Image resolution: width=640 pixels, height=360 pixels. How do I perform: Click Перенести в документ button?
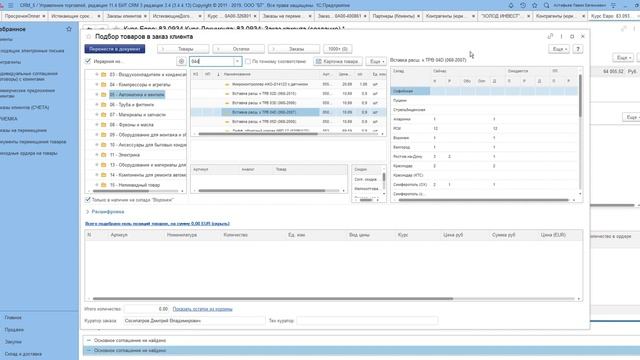(115, 49)
